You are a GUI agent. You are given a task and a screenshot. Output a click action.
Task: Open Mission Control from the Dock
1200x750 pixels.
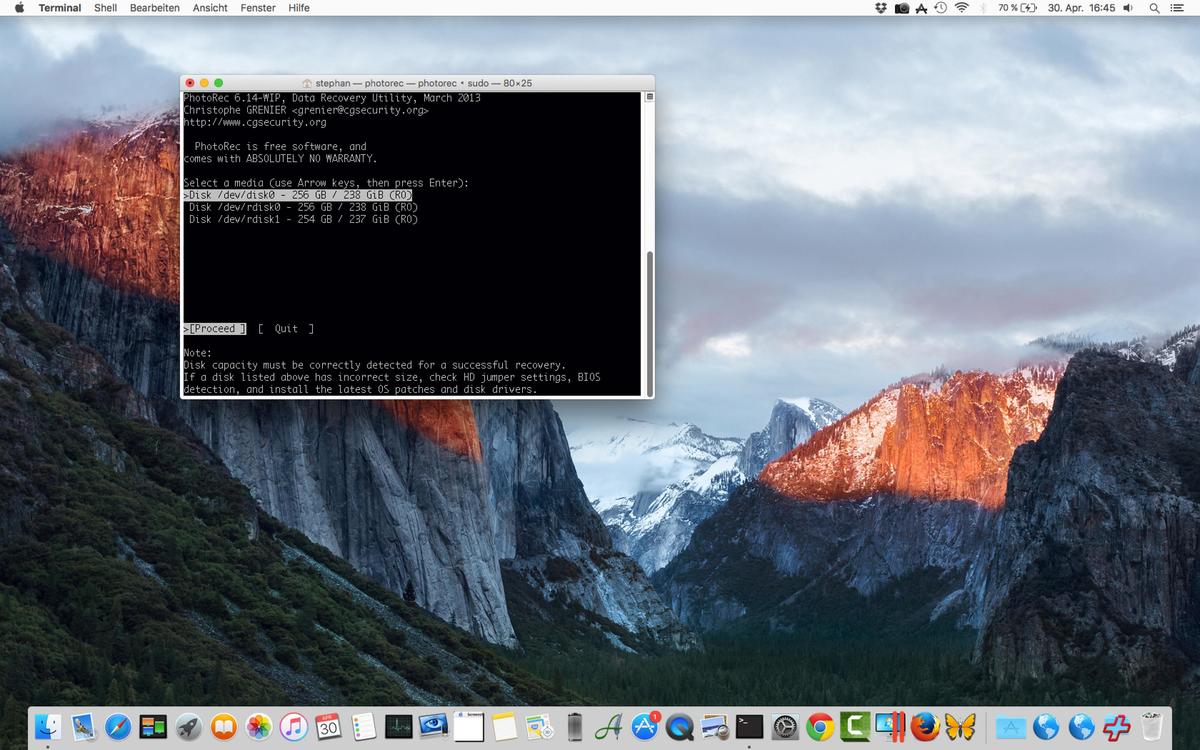tap(152, 727)
